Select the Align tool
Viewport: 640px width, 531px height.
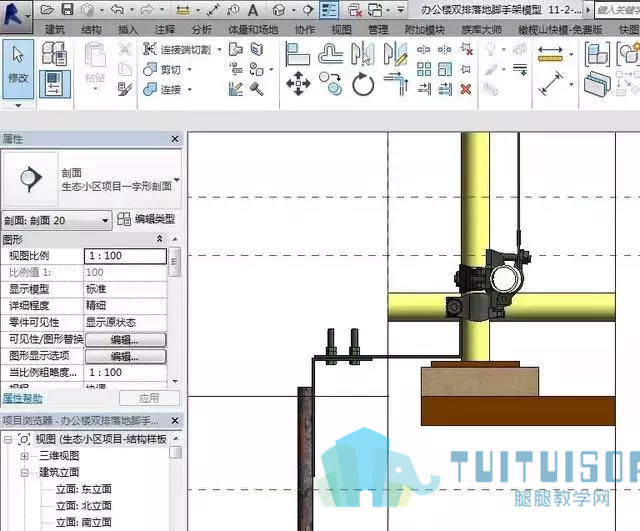(298, 54)
